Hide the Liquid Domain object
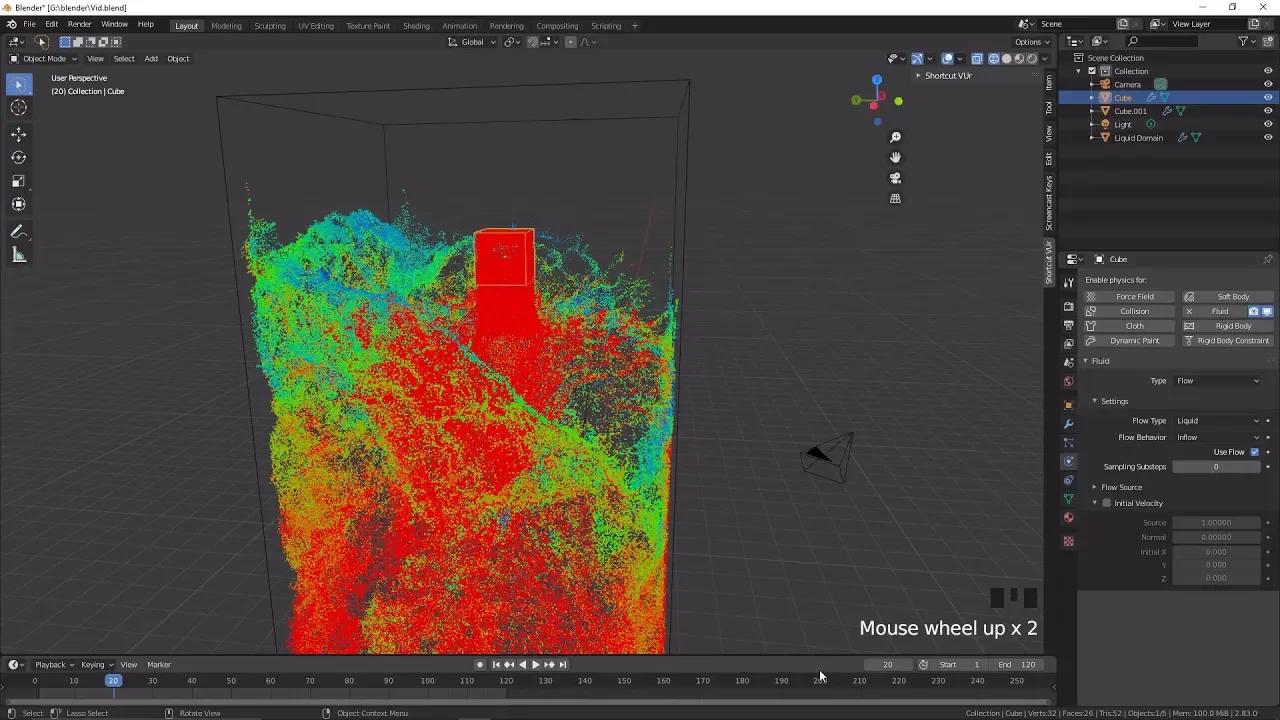Screen dimensions: 1280x720 [1268, 137]
